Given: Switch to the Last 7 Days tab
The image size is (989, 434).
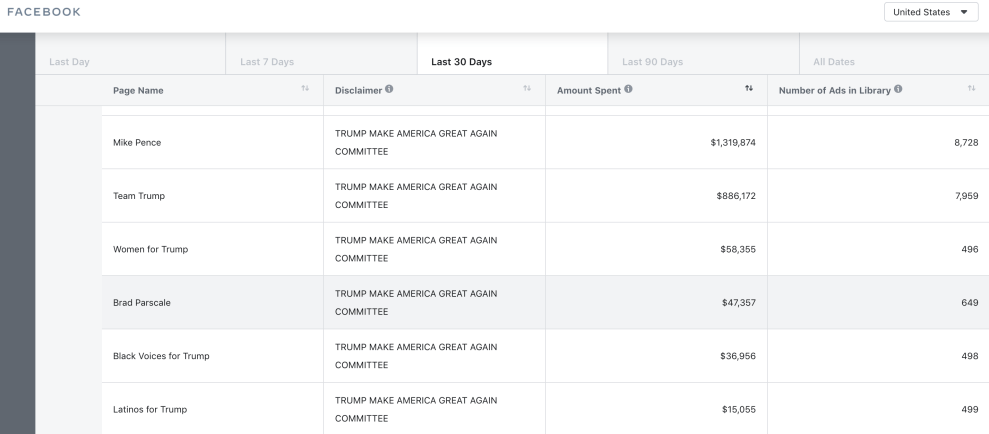Looking at the screenshot, I should click(267, 62).
